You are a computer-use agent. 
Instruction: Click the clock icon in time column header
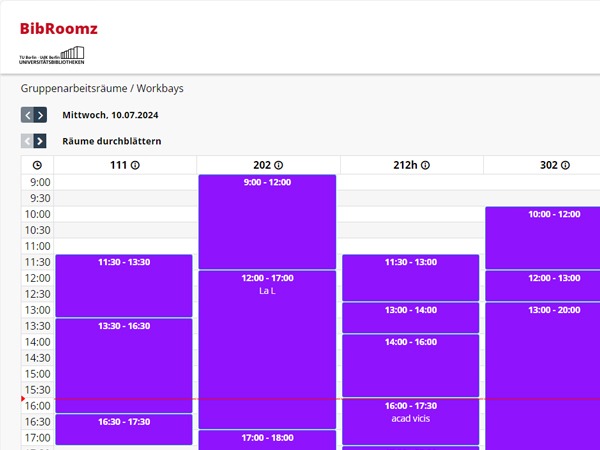[37, 165]
